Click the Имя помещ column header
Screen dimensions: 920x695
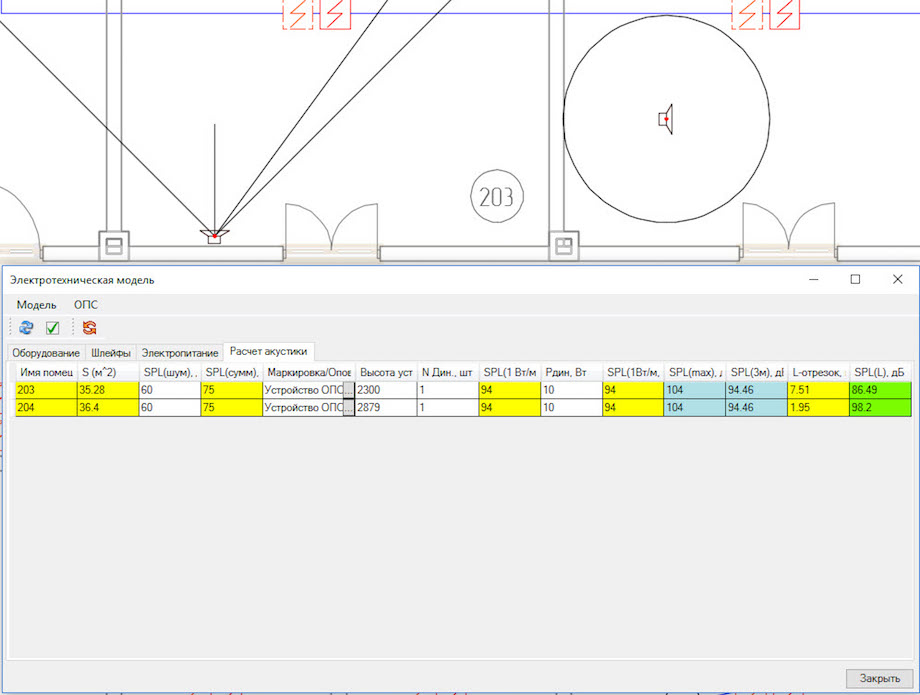46,372
